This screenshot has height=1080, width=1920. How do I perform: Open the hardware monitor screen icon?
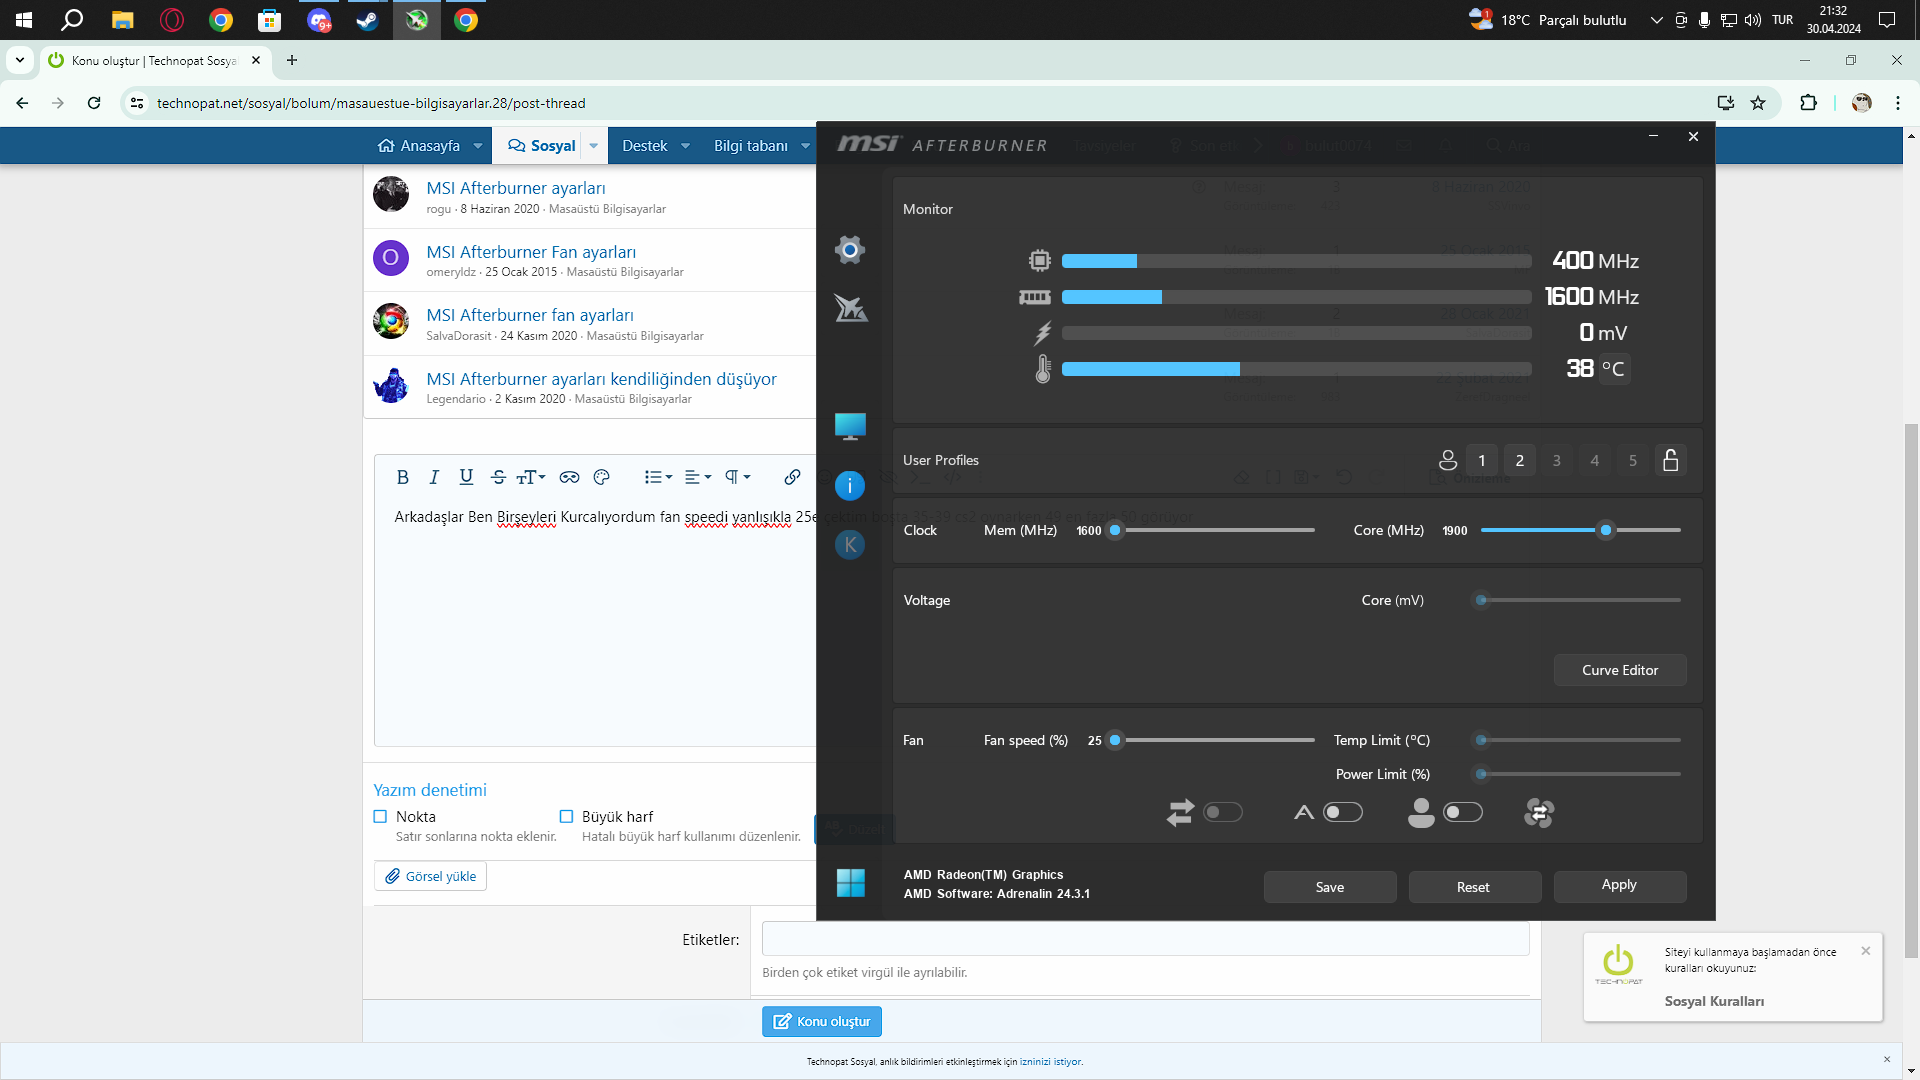tap(850, 426)
